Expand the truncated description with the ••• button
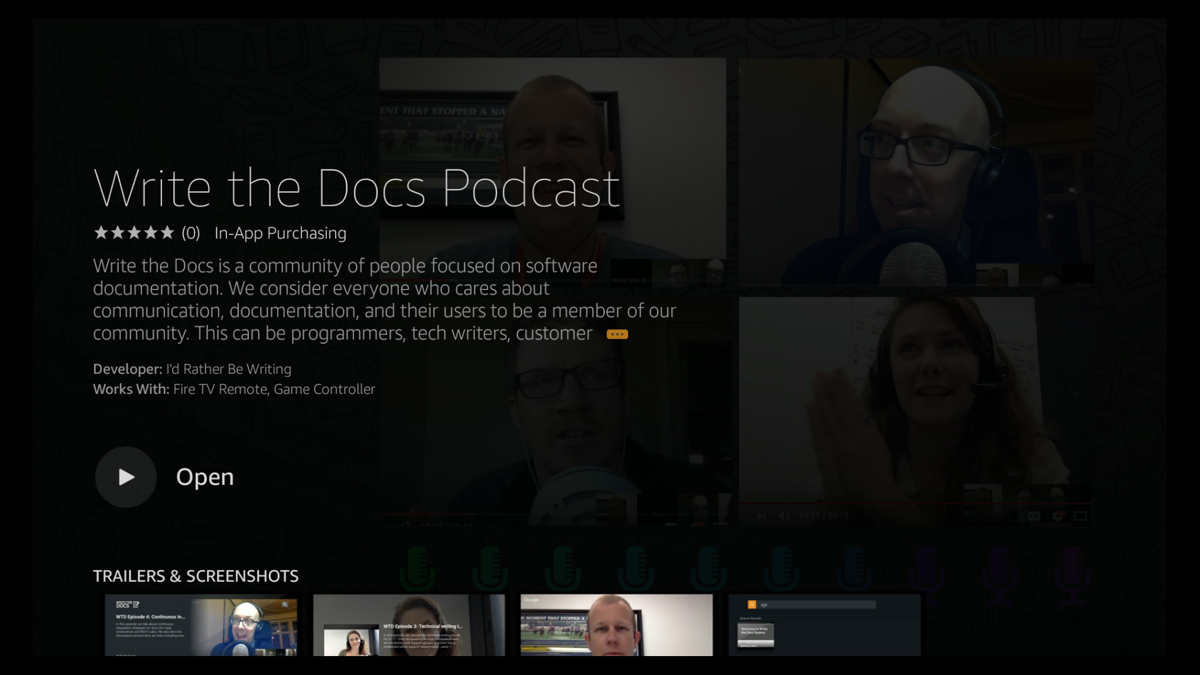 coord(616,333)
